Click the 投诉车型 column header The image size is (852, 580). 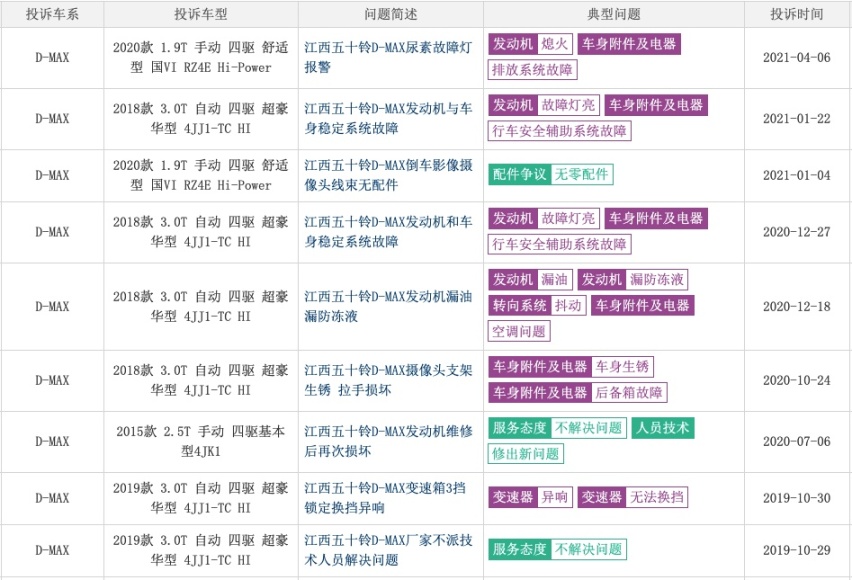pos(201,14)
